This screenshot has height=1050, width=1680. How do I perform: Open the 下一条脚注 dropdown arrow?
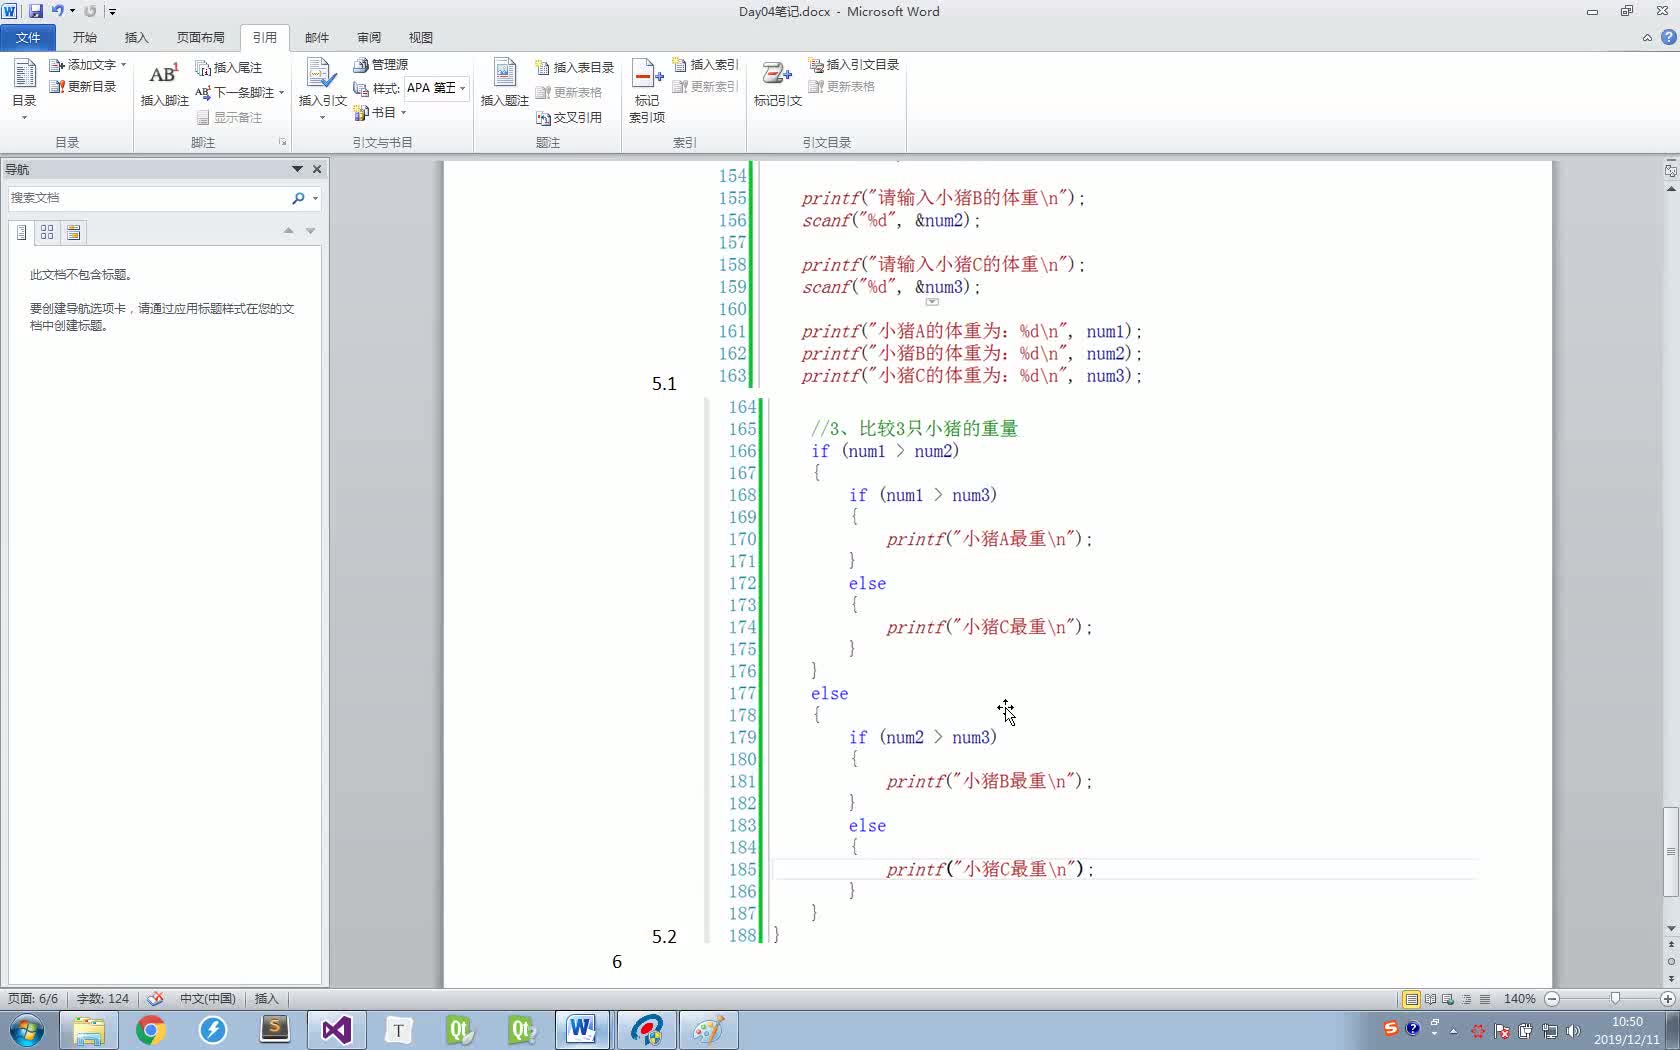pos(282,92)
